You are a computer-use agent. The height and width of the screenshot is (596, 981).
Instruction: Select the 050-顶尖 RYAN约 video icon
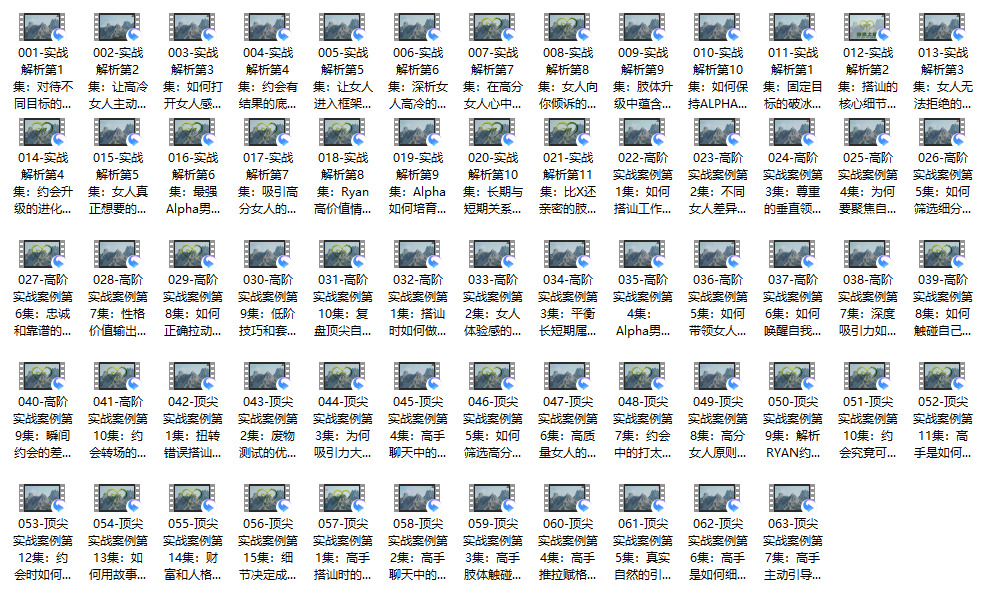coord(793,376)
